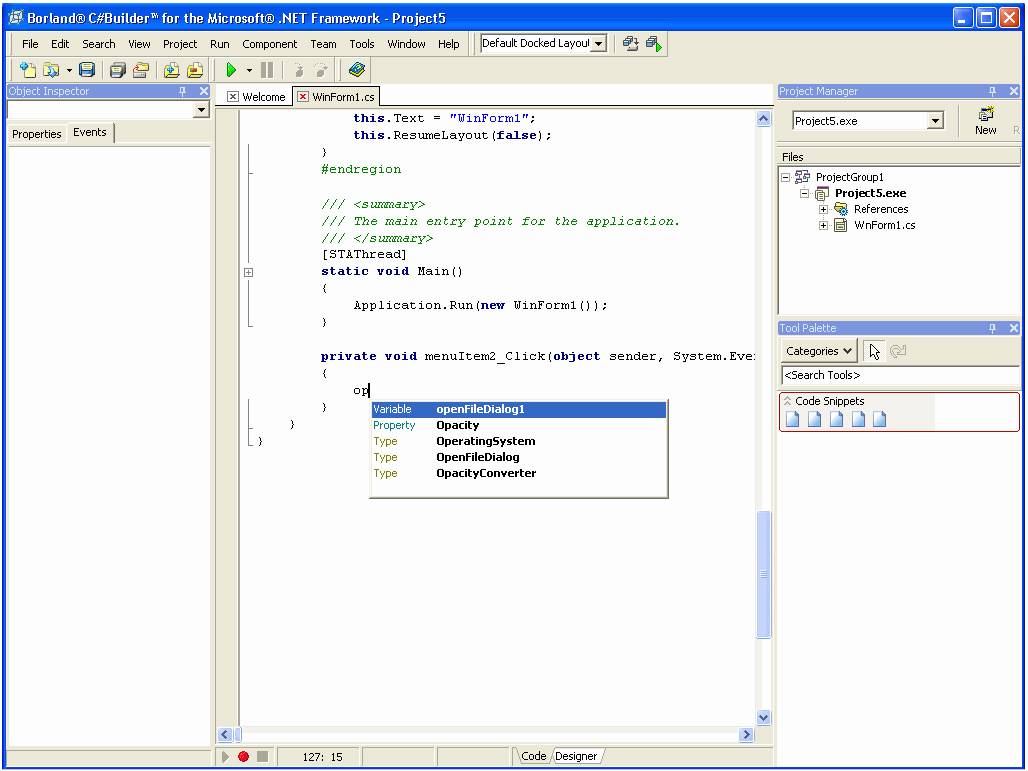Image resolution: width=1028 pixels, height=771 pixels.
Task: Switch to the Properties tab in Object Inspector
Action: point(37,134)
